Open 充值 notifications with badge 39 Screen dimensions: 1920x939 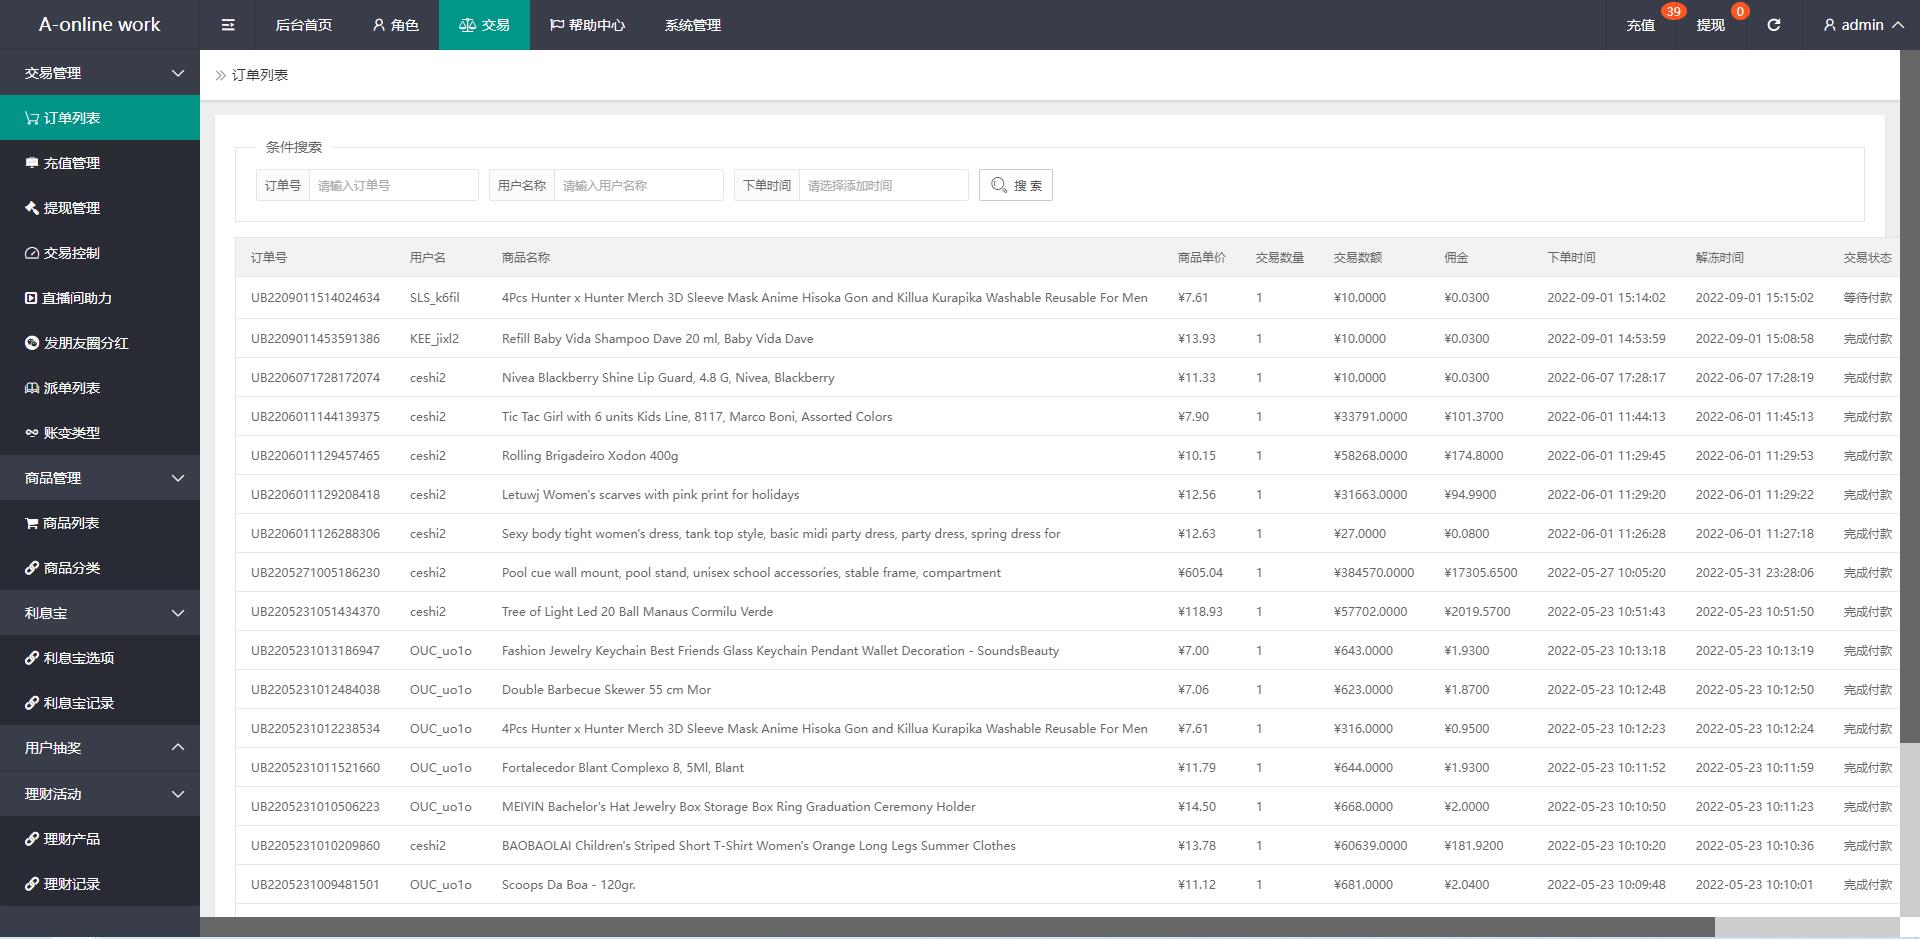point(1641,25)
